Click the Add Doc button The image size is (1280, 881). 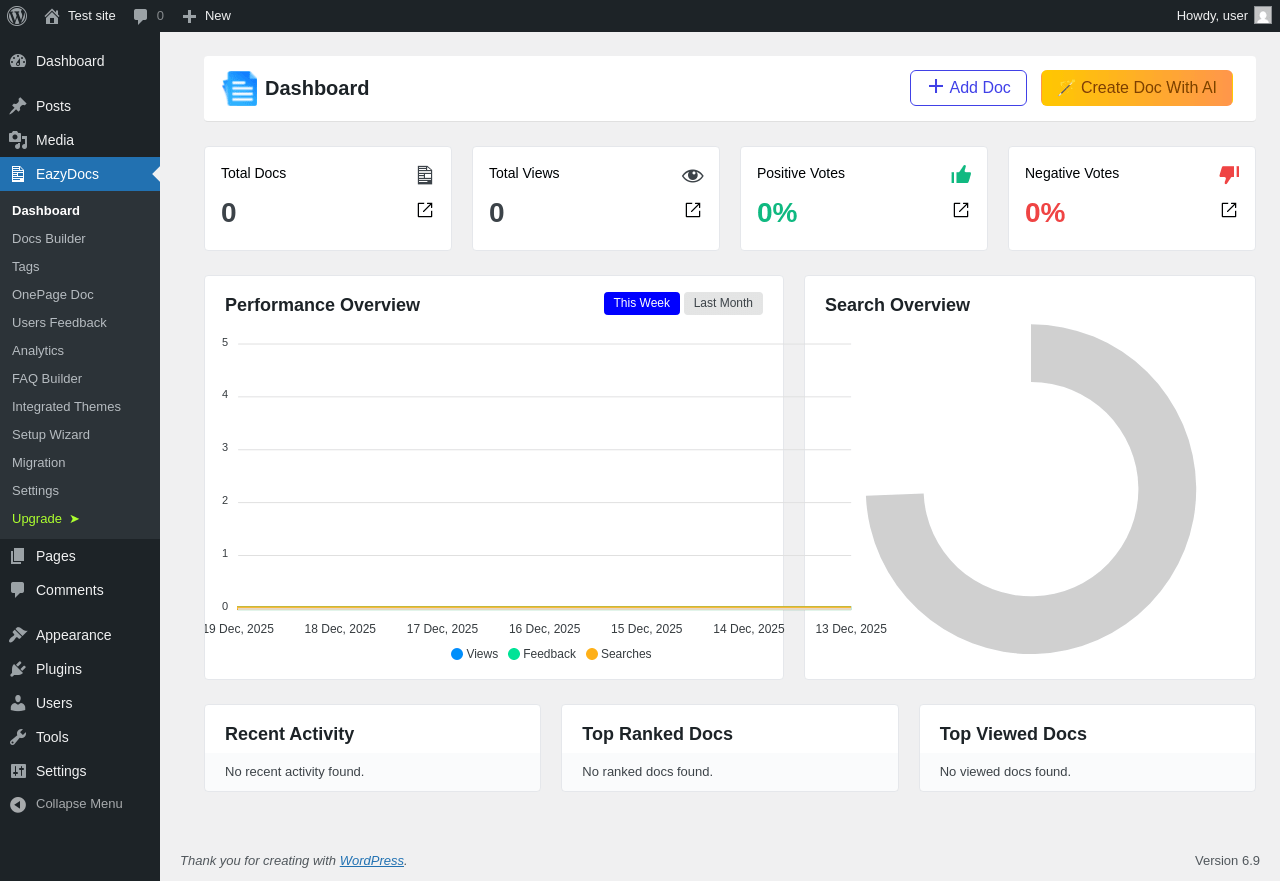tap(968, 88)
